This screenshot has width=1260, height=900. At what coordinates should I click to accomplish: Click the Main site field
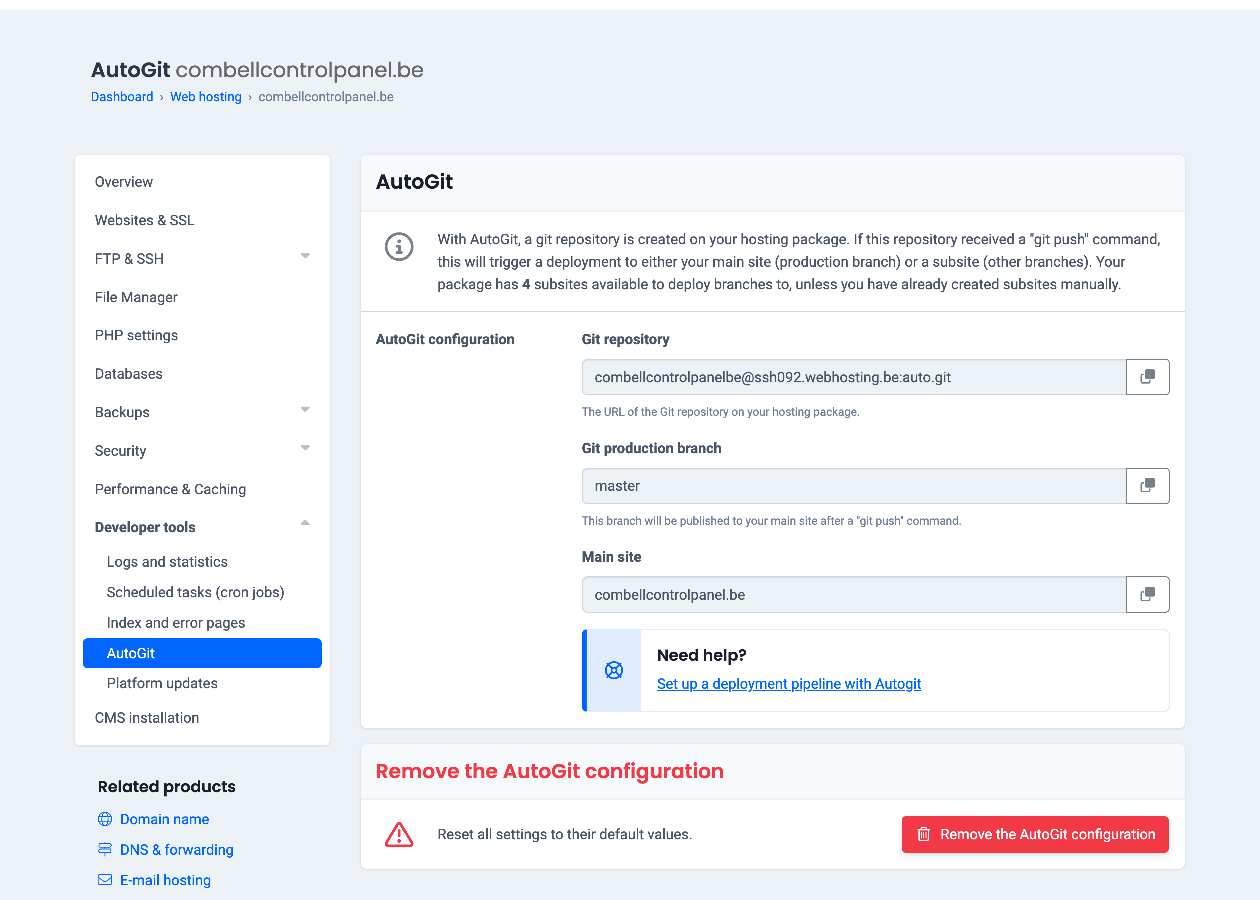854,594
